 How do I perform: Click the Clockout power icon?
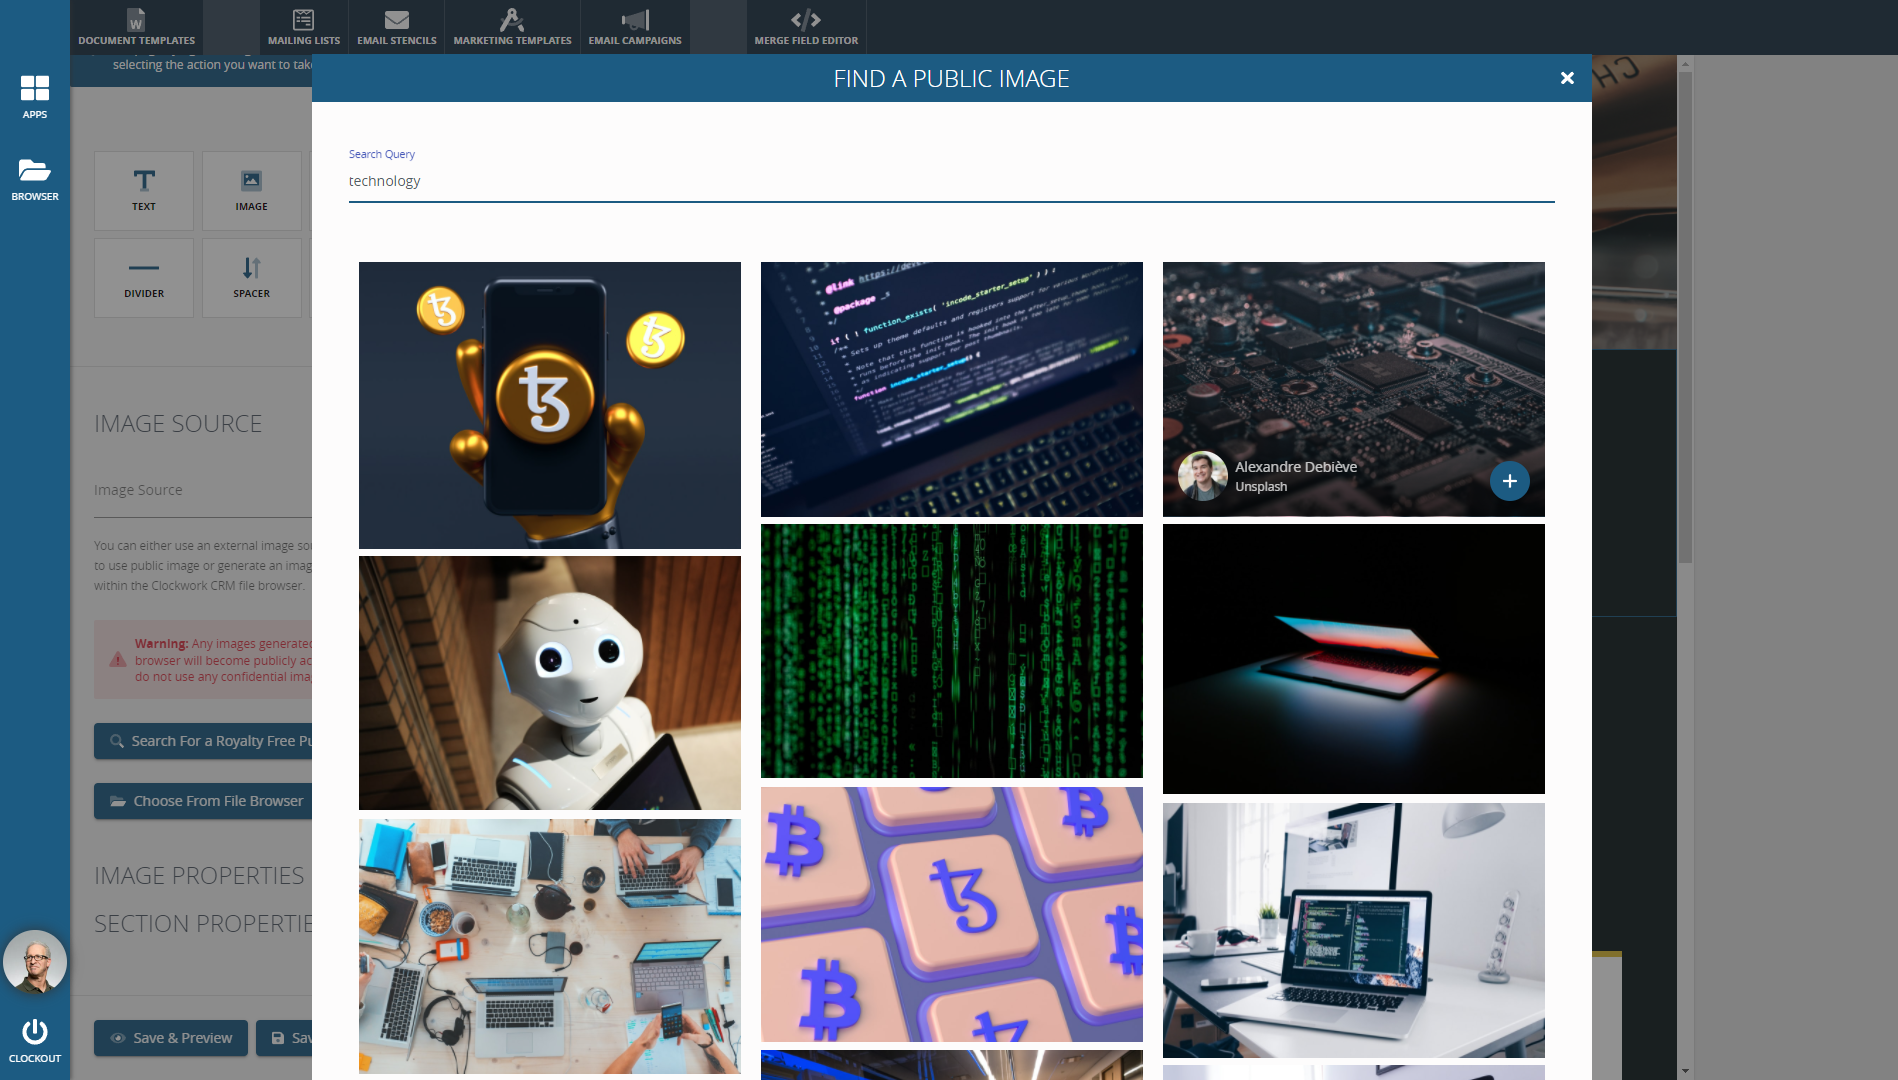point(35,1038)
